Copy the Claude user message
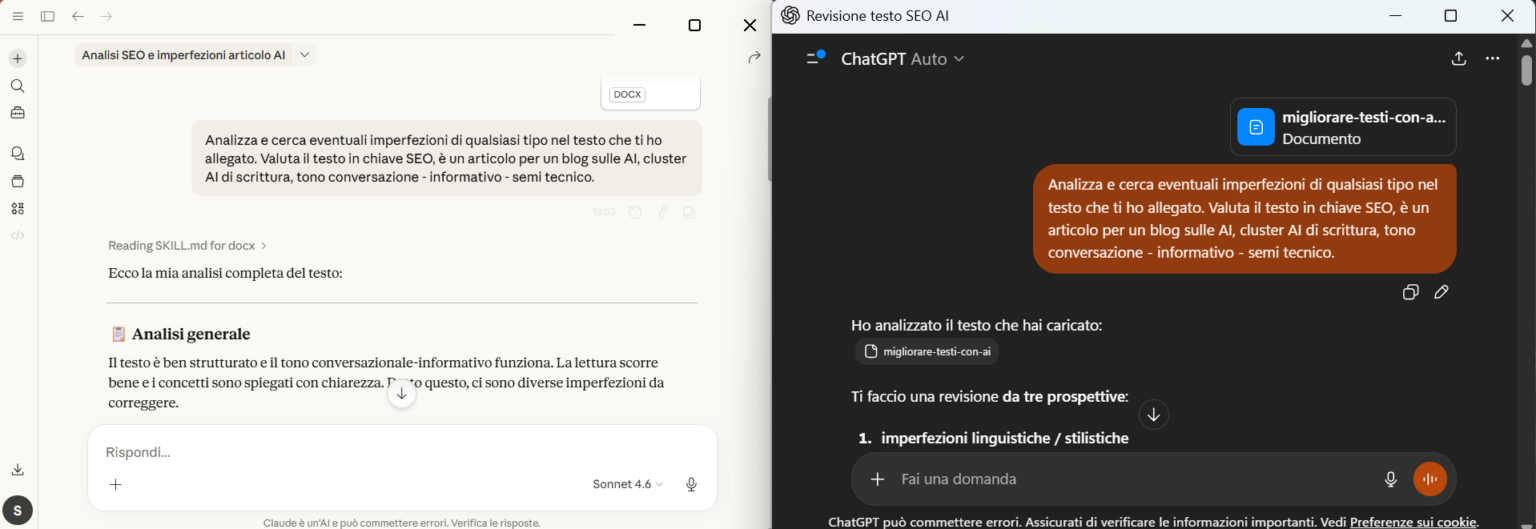This screenshot has height=529, width=1536. point(689,212)
